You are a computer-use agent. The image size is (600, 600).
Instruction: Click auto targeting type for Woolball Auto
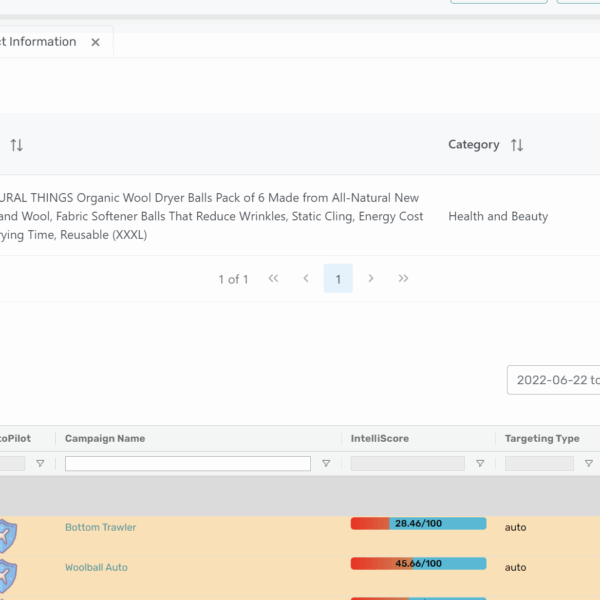pyautogui.click(x=515, y=567)
